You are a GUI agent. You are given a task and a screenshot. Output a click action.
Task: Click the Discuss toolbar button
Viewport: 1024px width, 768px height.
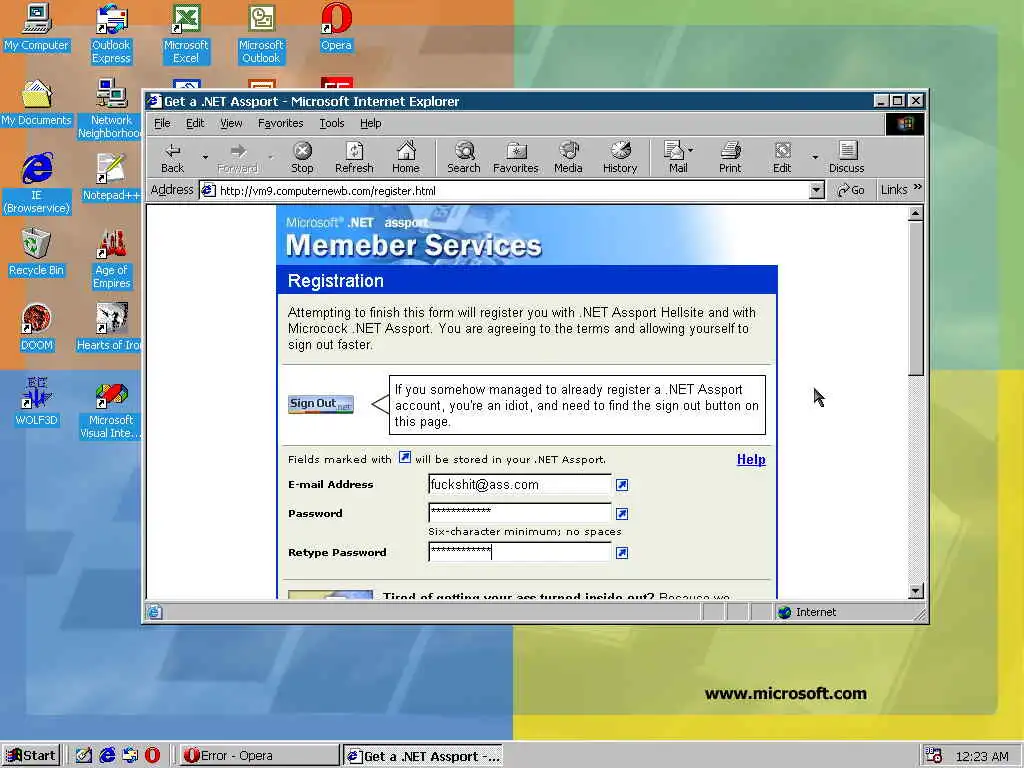click(846, 157)
